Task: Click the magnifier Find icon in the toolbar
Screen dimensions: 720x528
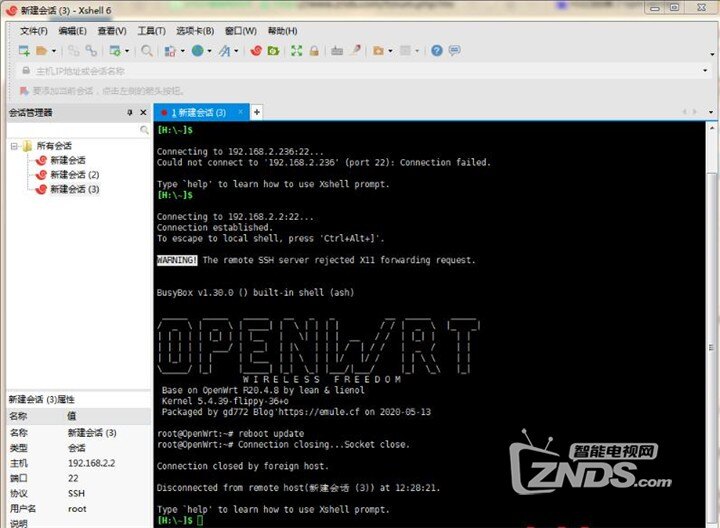Action: [147, 51]
